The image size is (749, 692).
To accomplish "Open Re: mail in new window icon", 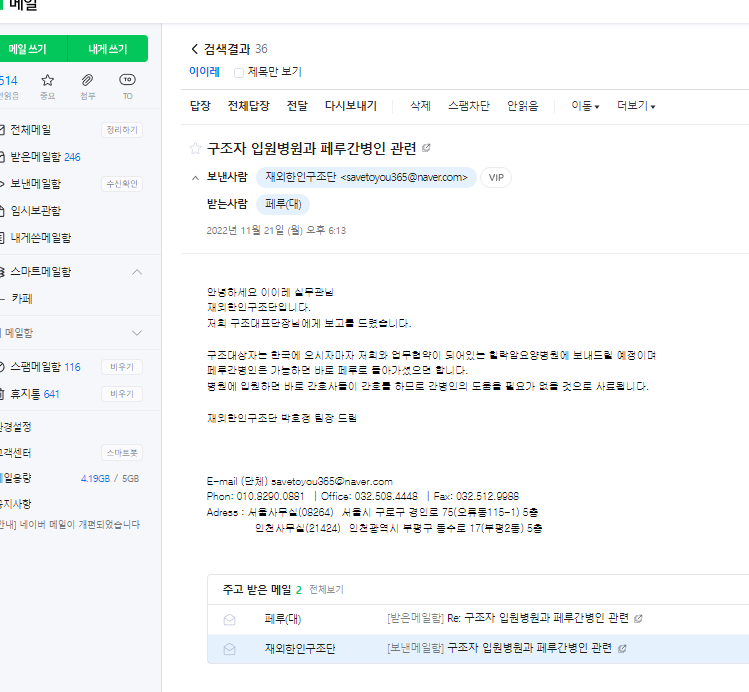I will pos(638,619).
